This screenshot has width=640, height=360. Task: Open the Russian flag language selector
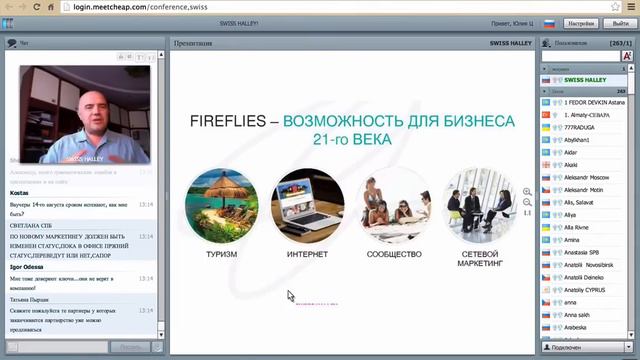tap(549, 24)
